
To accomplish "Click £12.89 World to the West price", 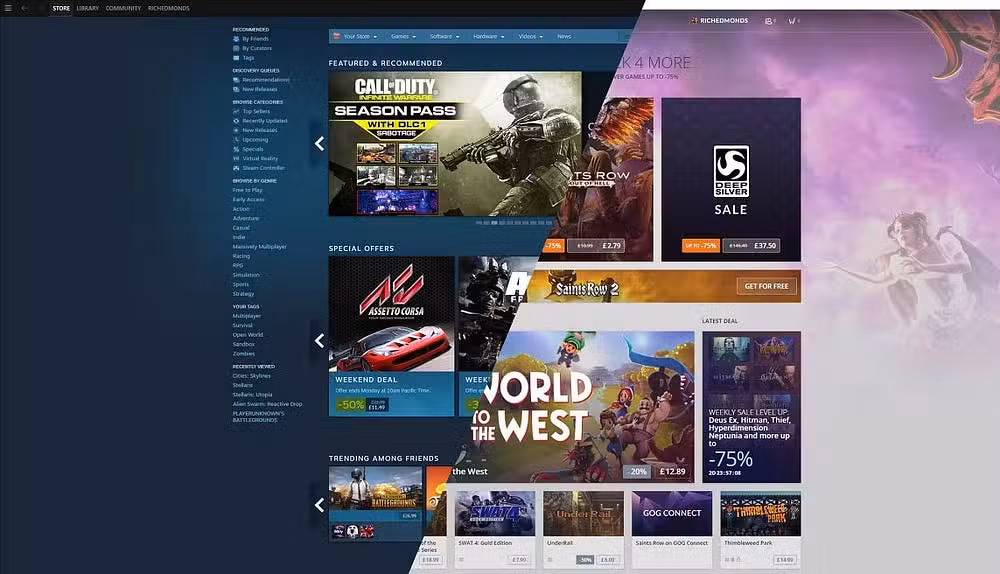I will coord(672,472).
